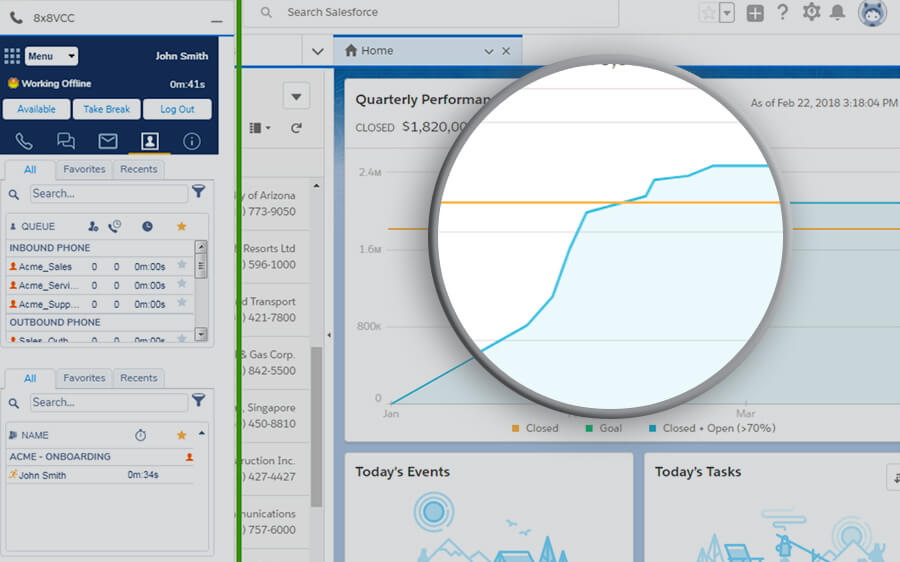The height and width of the screenshot is (562, 900).
Task: Click the Search Salesforce field
Action: tap(430, 13)
